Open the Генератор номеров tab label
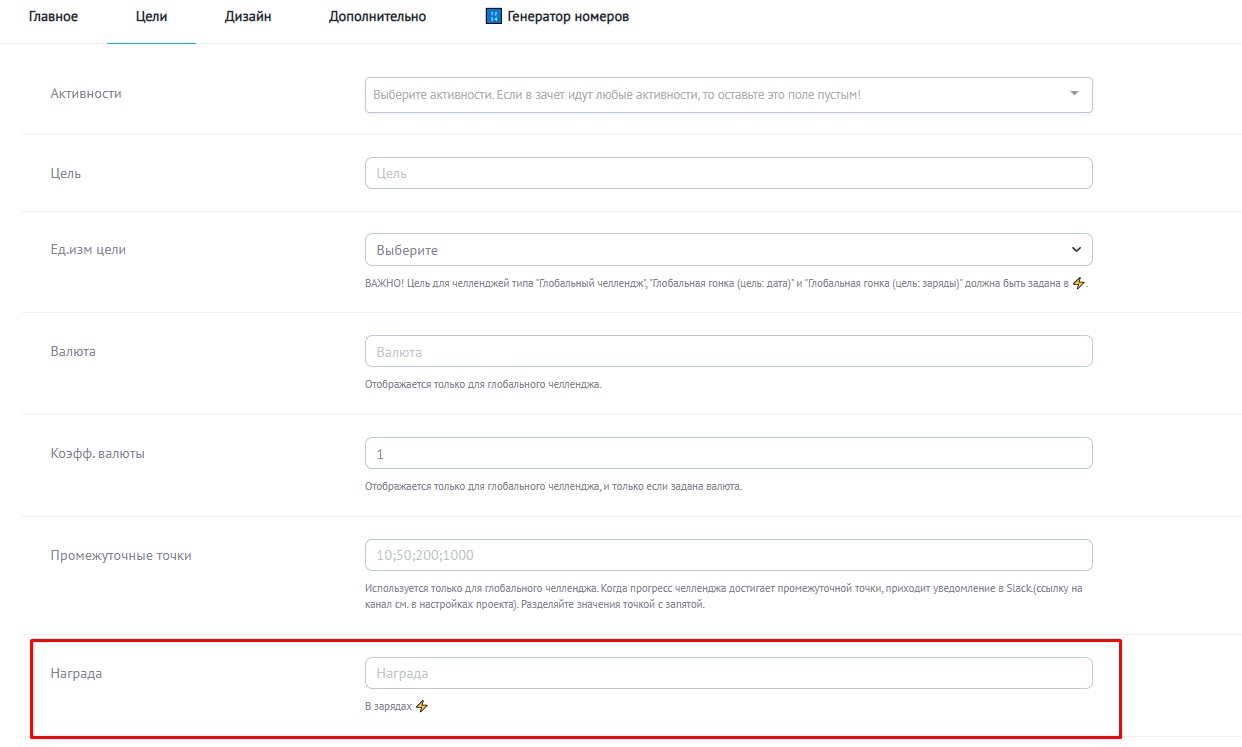The image size is (1242, 747). pos(567,17)
